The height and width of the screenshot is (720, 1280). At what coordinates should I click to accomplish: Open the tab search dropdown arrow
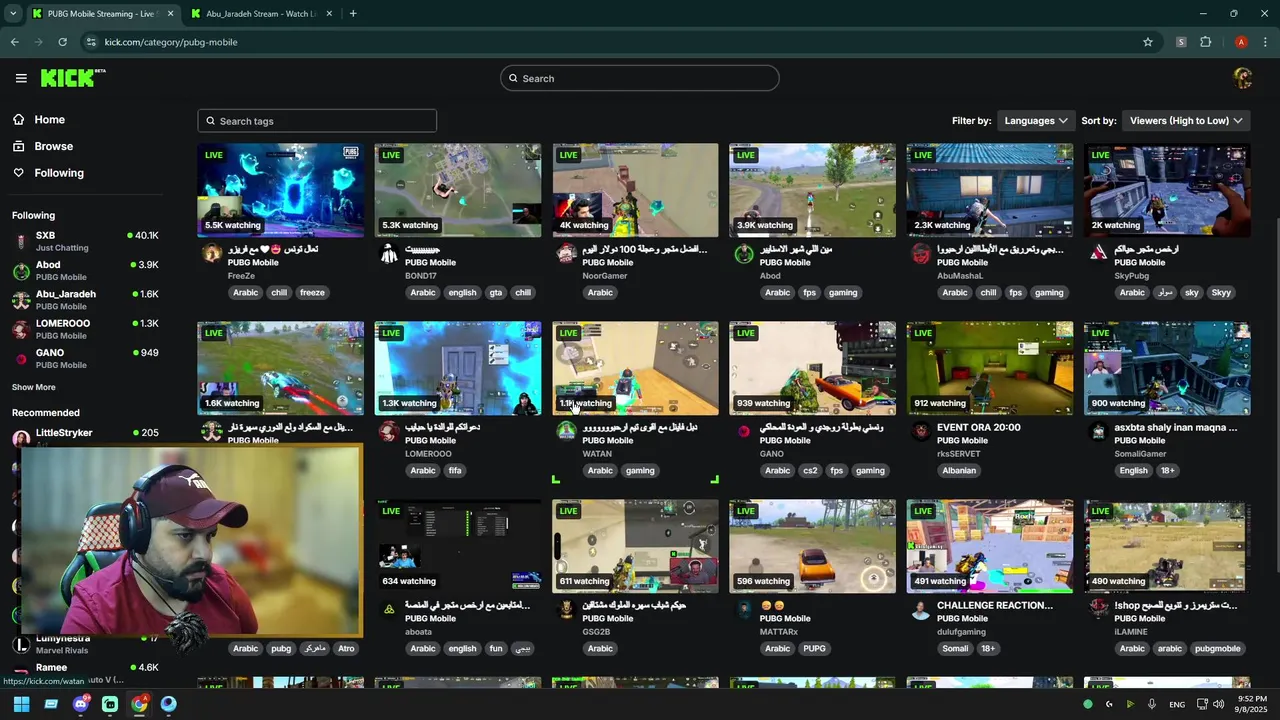(x=12, y=14)
